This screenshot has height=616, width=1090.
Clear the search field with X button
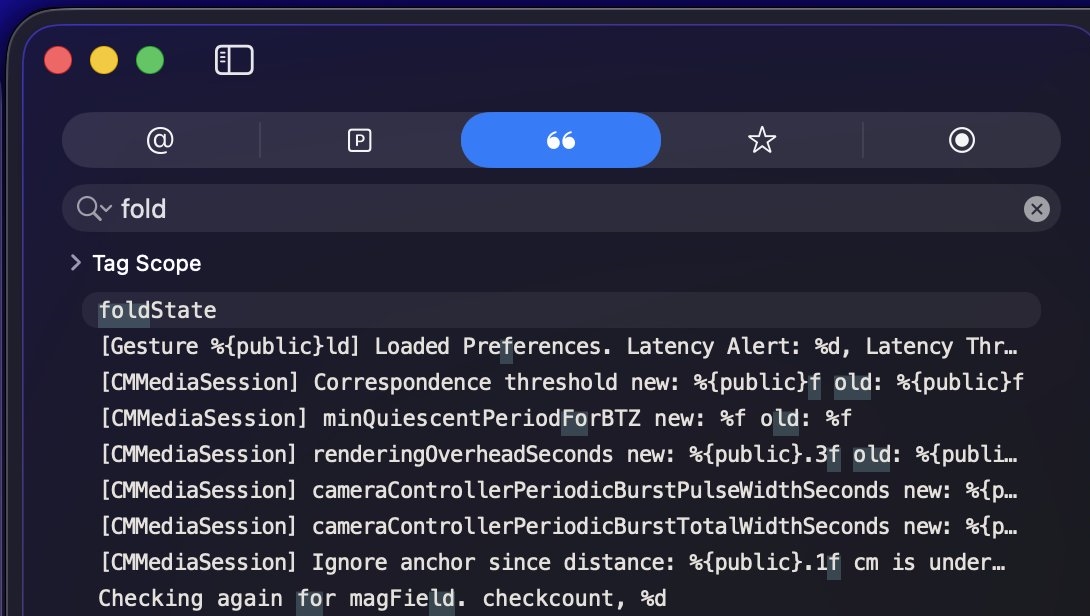1036,209
